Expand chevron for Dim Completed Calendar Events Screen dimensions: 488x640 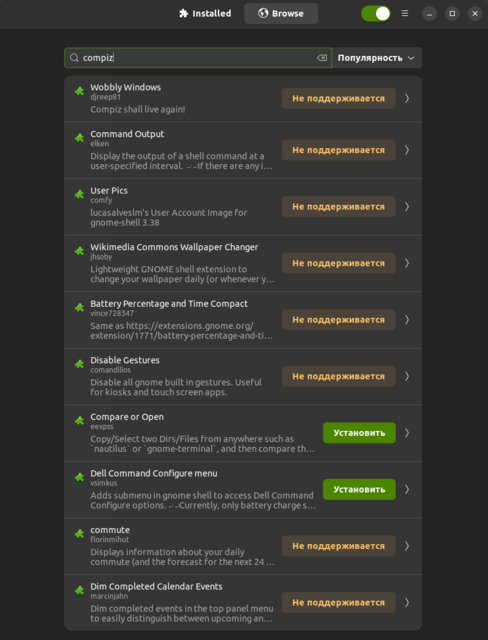coord(407,602)
